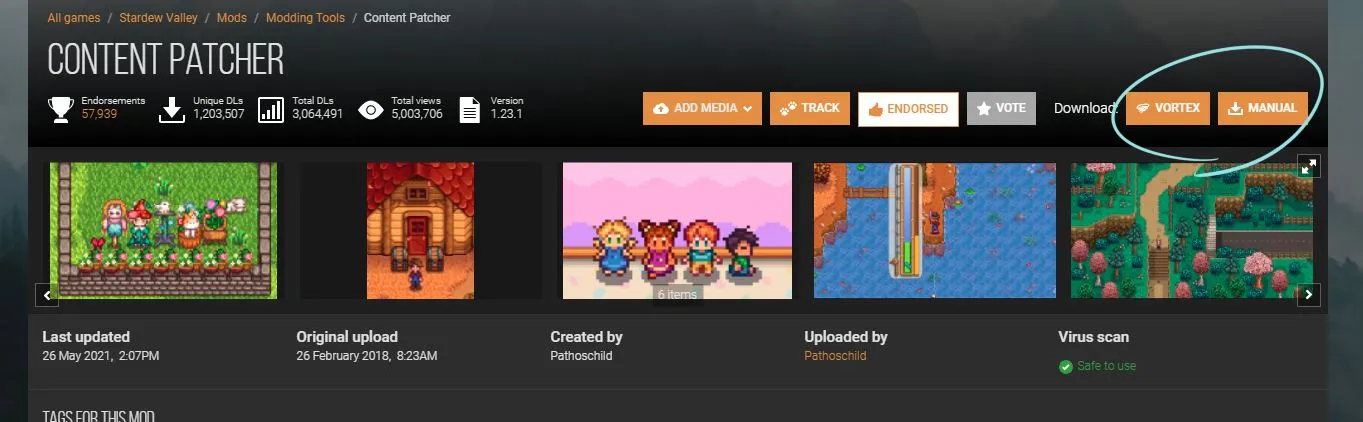Download the mod with Vortex
This screenshot has width=1363, height=422.
click(x=1167, y=108)
